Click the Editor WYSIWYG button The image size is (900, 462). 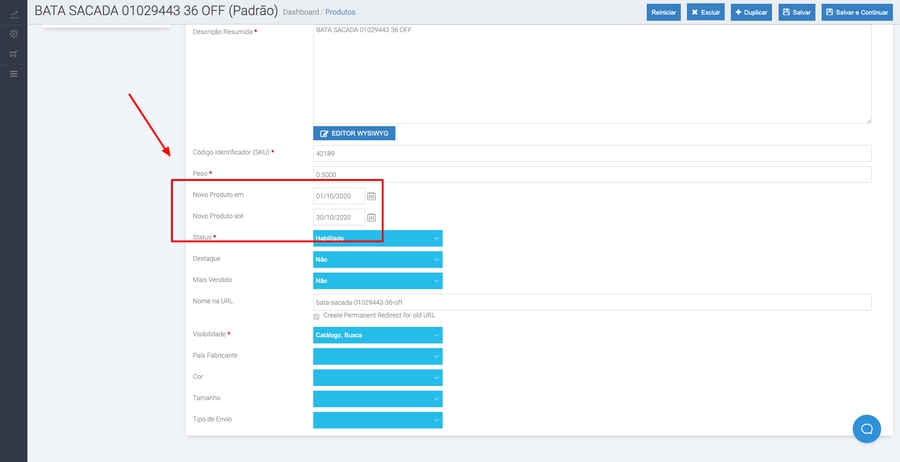354,133
